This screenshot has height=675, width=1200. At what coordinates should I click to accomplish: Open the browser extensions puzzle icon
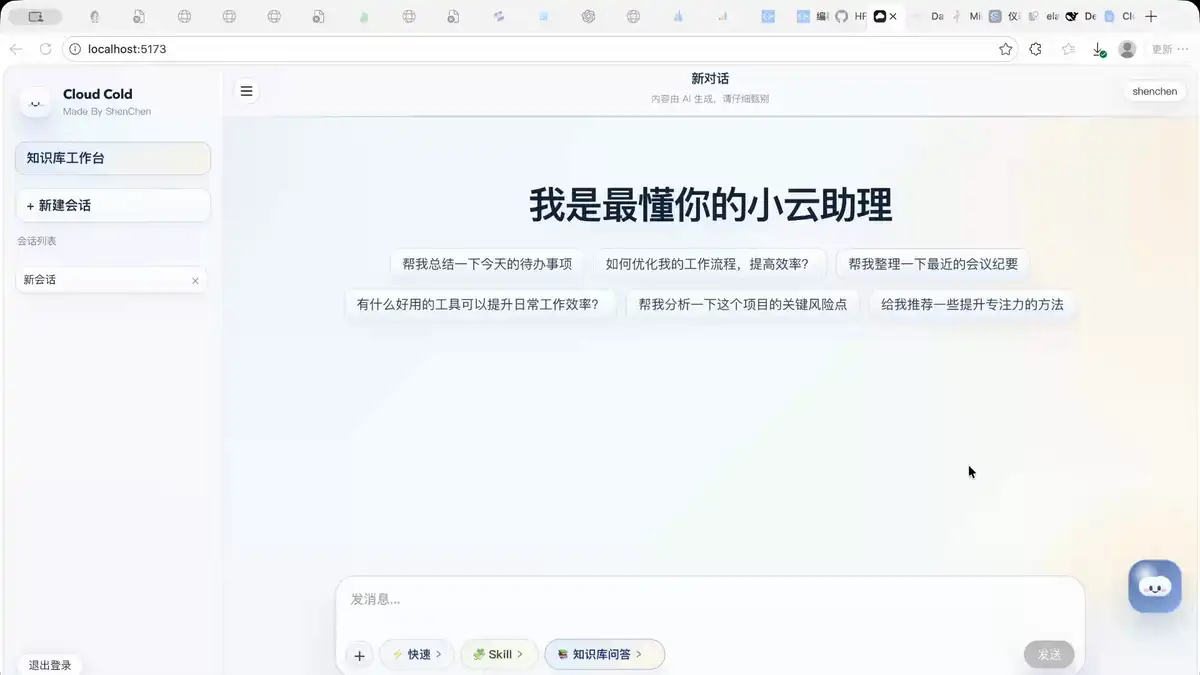pyautogui.click(x=1036, y=49)
